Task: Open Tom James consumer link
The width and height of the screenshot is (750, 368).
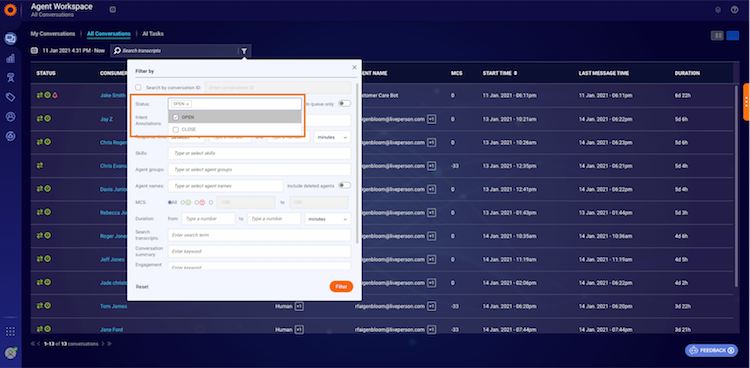Action: click(x=113, y=306)
